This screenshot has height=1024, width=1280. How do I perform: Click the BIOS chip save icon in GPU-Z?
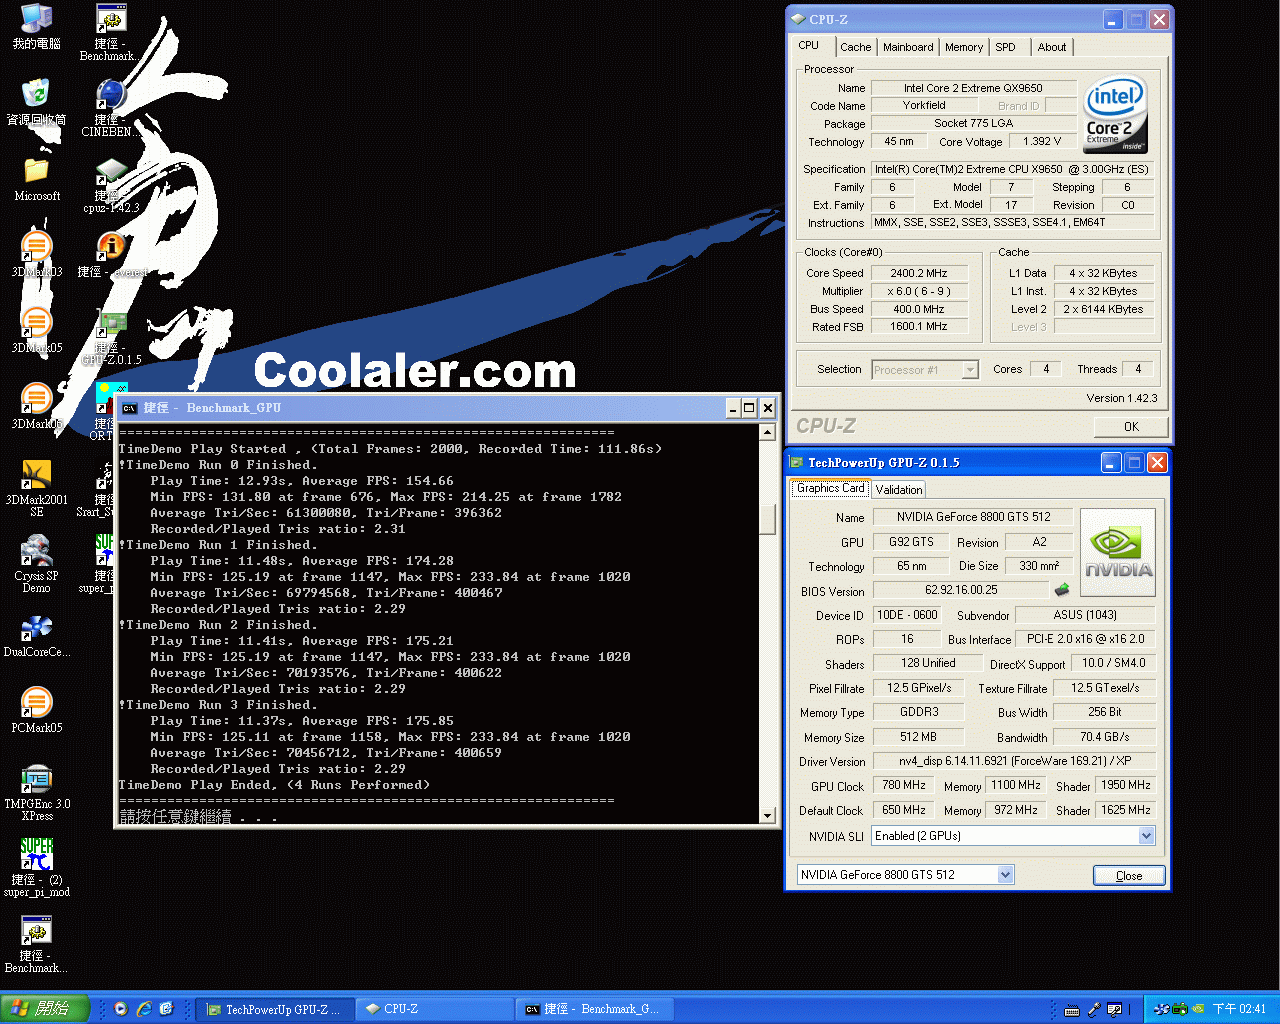click(1062, 590)
